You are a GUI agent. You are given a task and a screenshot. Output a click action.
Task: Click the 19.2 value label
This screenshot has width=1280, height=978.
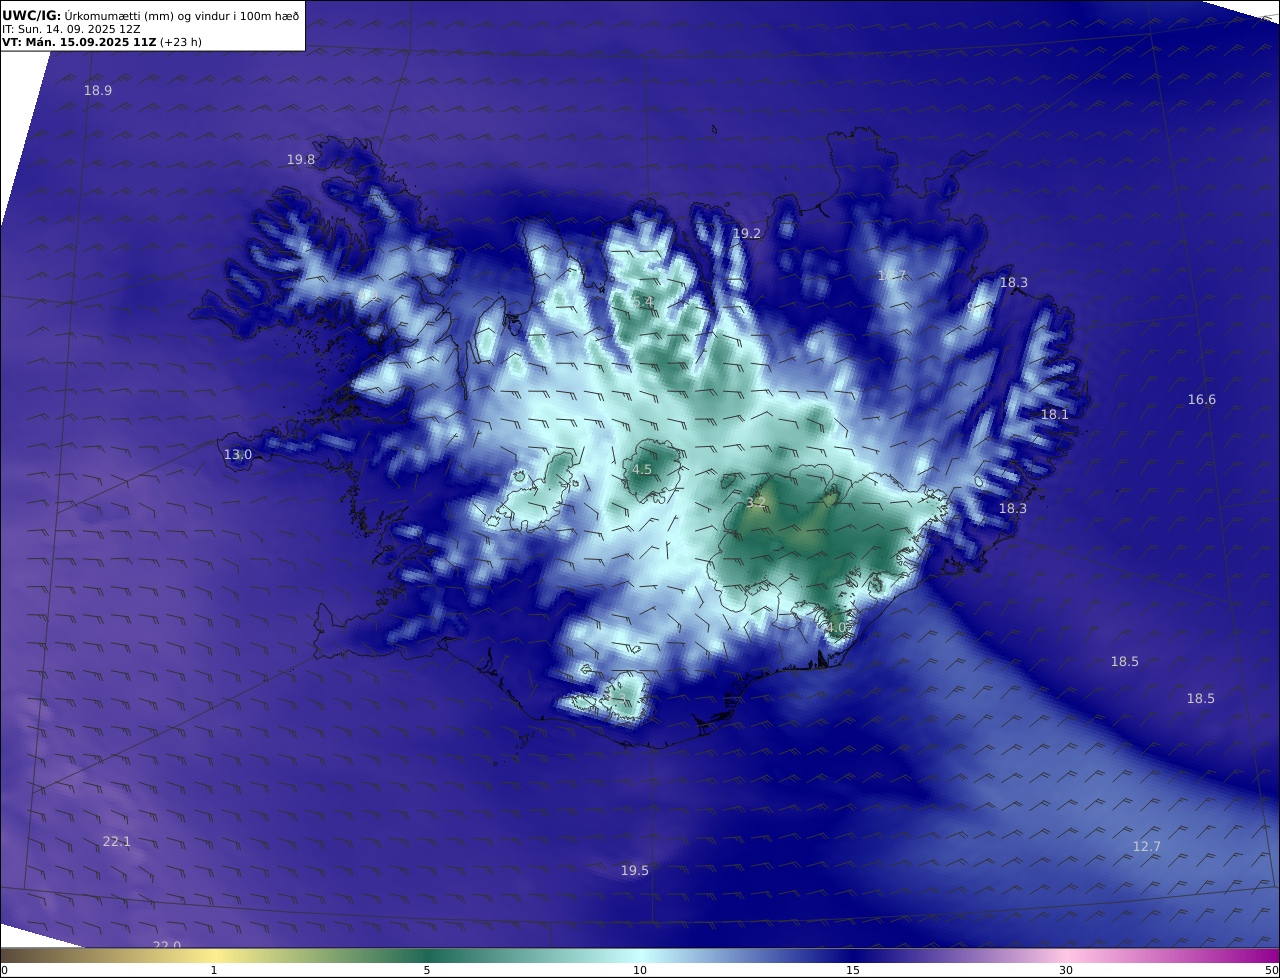(747, 233)
